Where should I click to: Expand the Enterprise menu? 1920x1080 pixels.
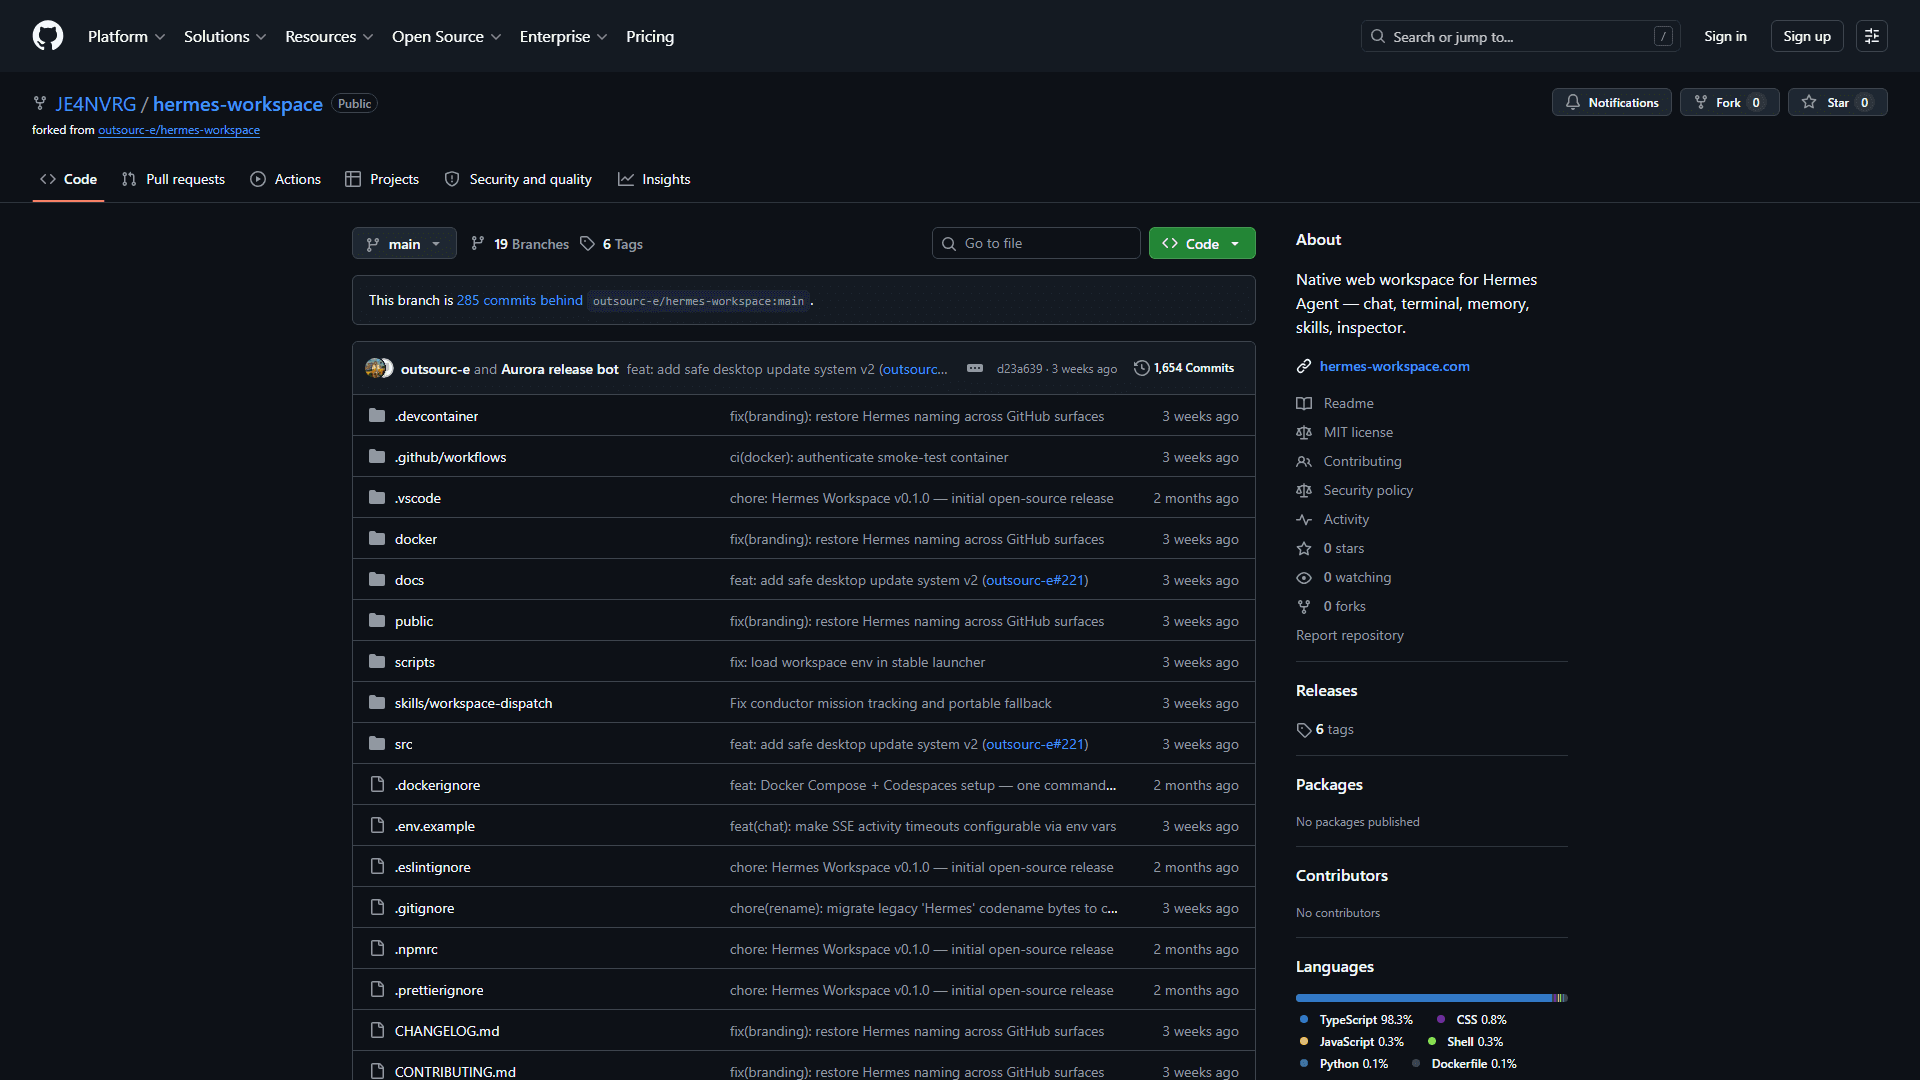coord(563,36)
